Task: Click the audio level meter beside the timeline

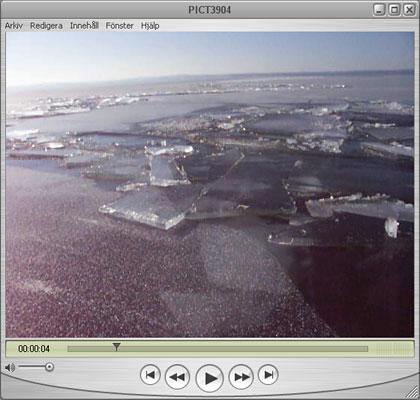Action: pos(394,349)
